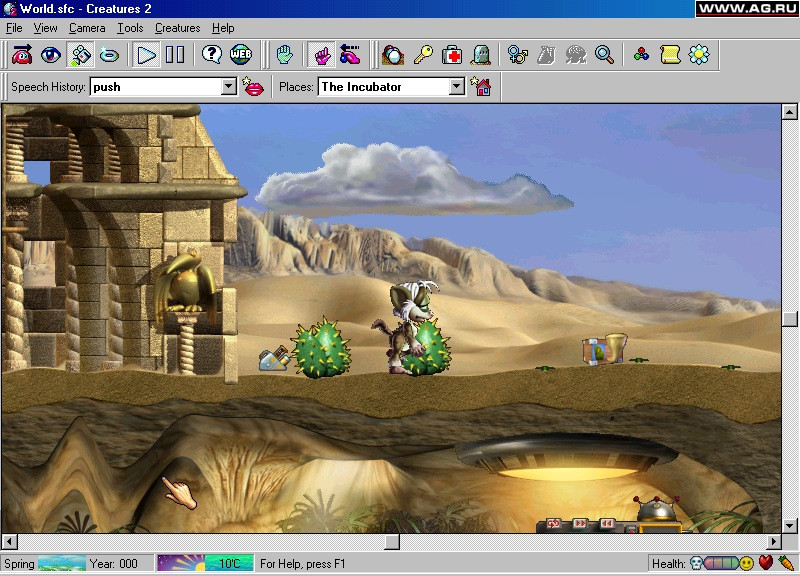Click the Pause bars button
800x576 pixels.
[175, 55]
